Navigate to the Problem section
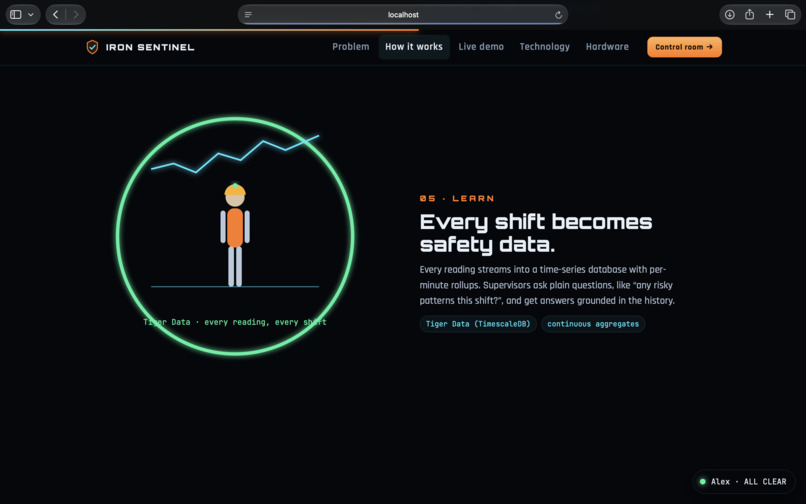This screenshot has height=504, width=806. coord(351,47)
